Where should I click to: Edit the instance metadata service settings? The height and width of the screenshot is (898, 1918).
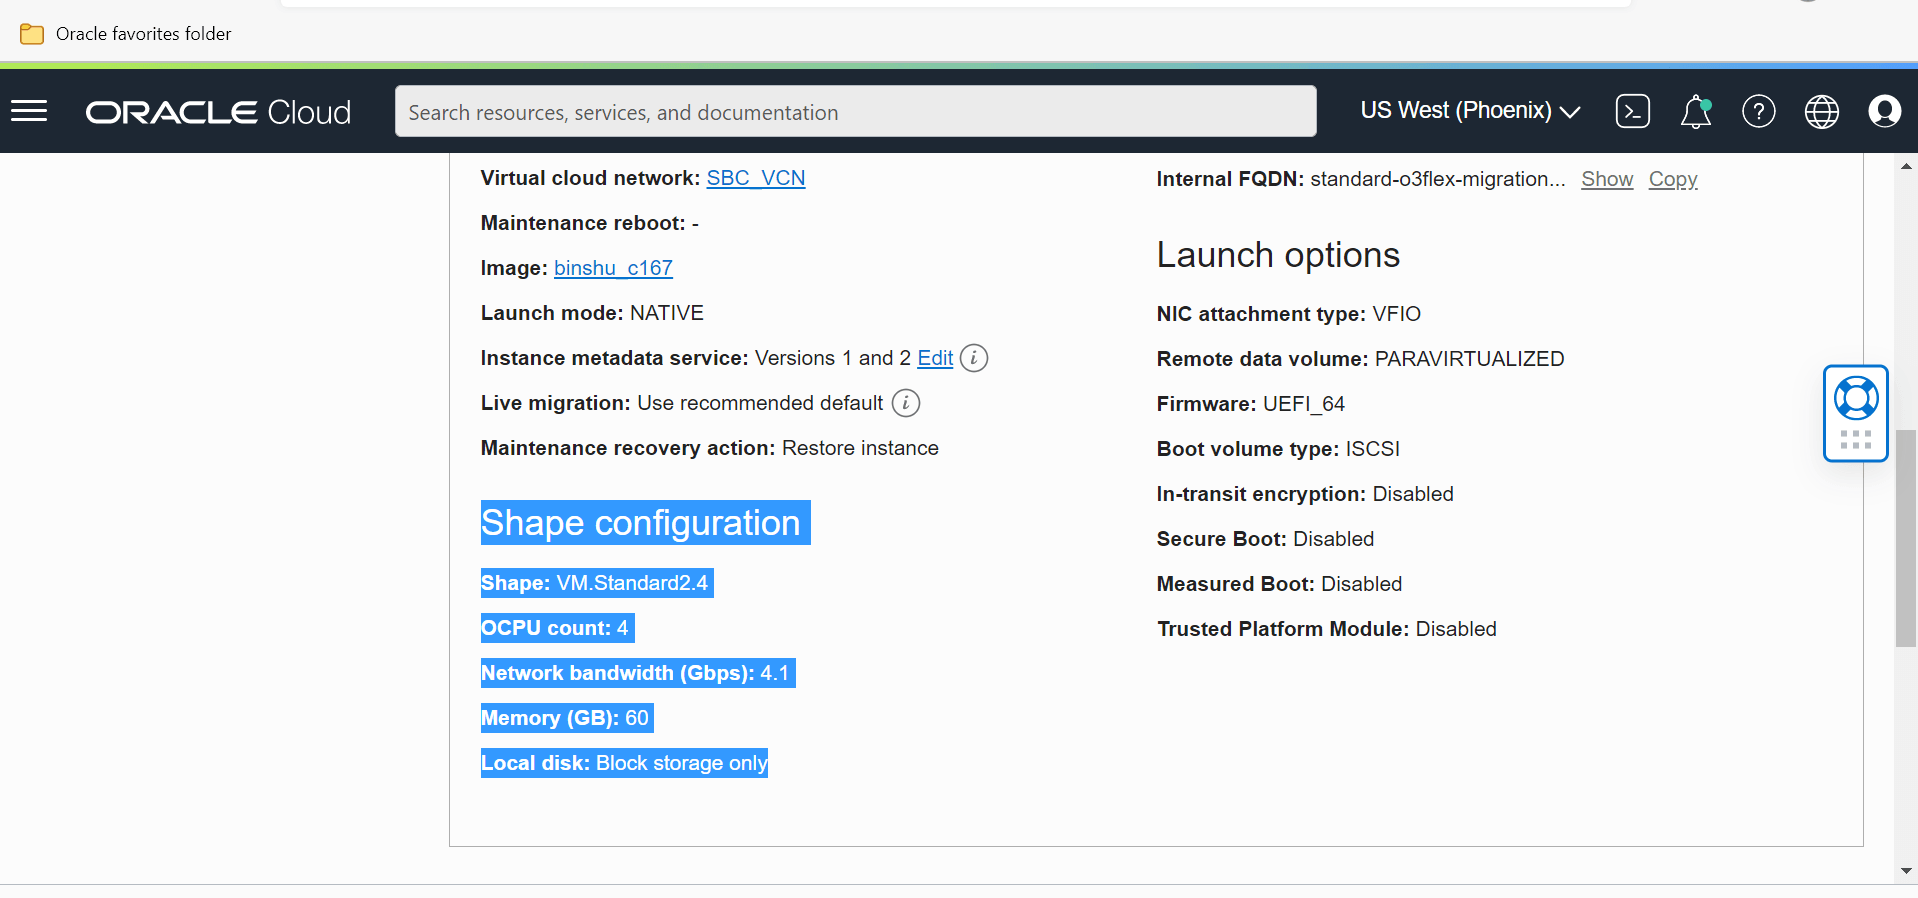pos(935,358)
